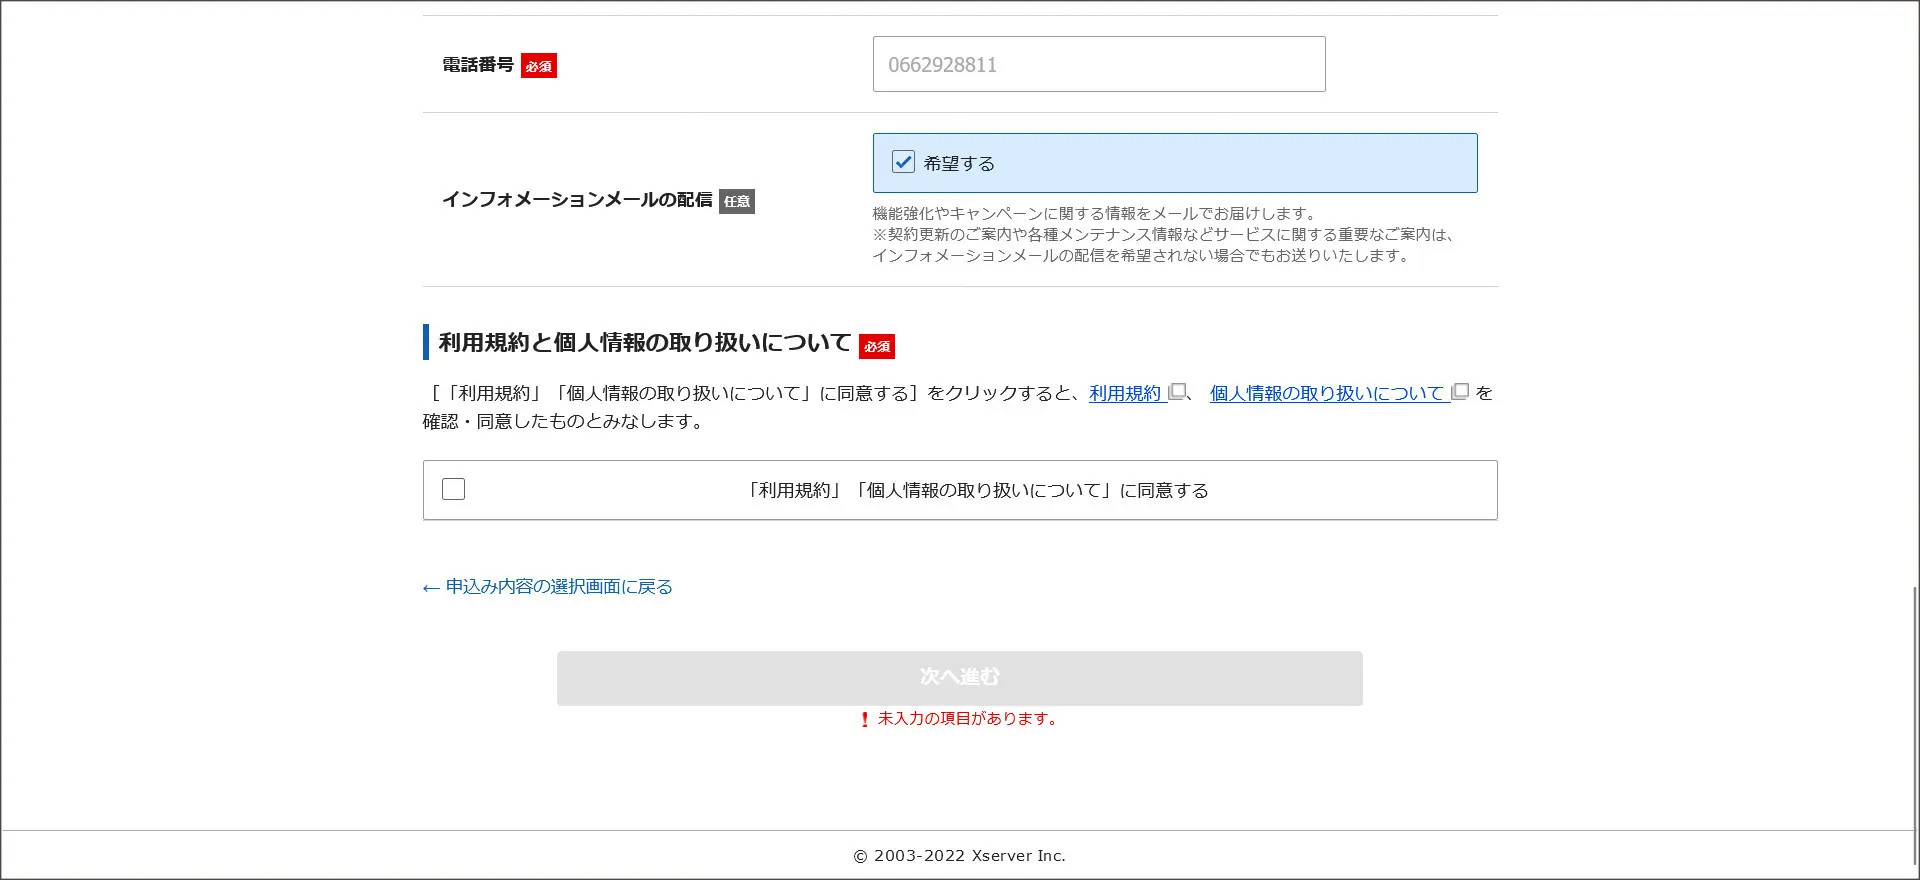Check the terms agreement 同意する checkbox

pyautogui.click(x=454, y=489)
